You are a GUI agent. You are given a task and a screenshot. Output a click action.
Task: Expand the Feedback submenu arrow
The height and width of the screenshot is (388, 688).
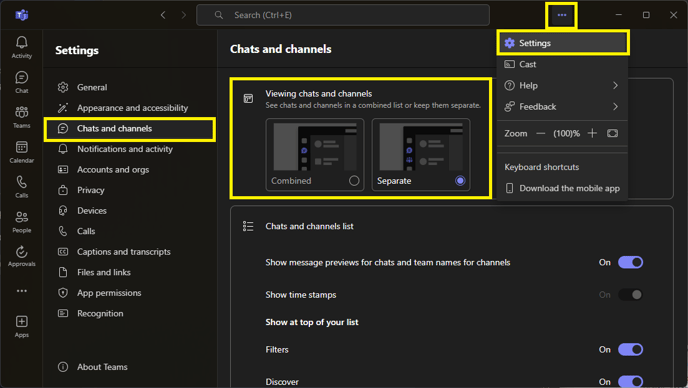click(x=615, y=106)
